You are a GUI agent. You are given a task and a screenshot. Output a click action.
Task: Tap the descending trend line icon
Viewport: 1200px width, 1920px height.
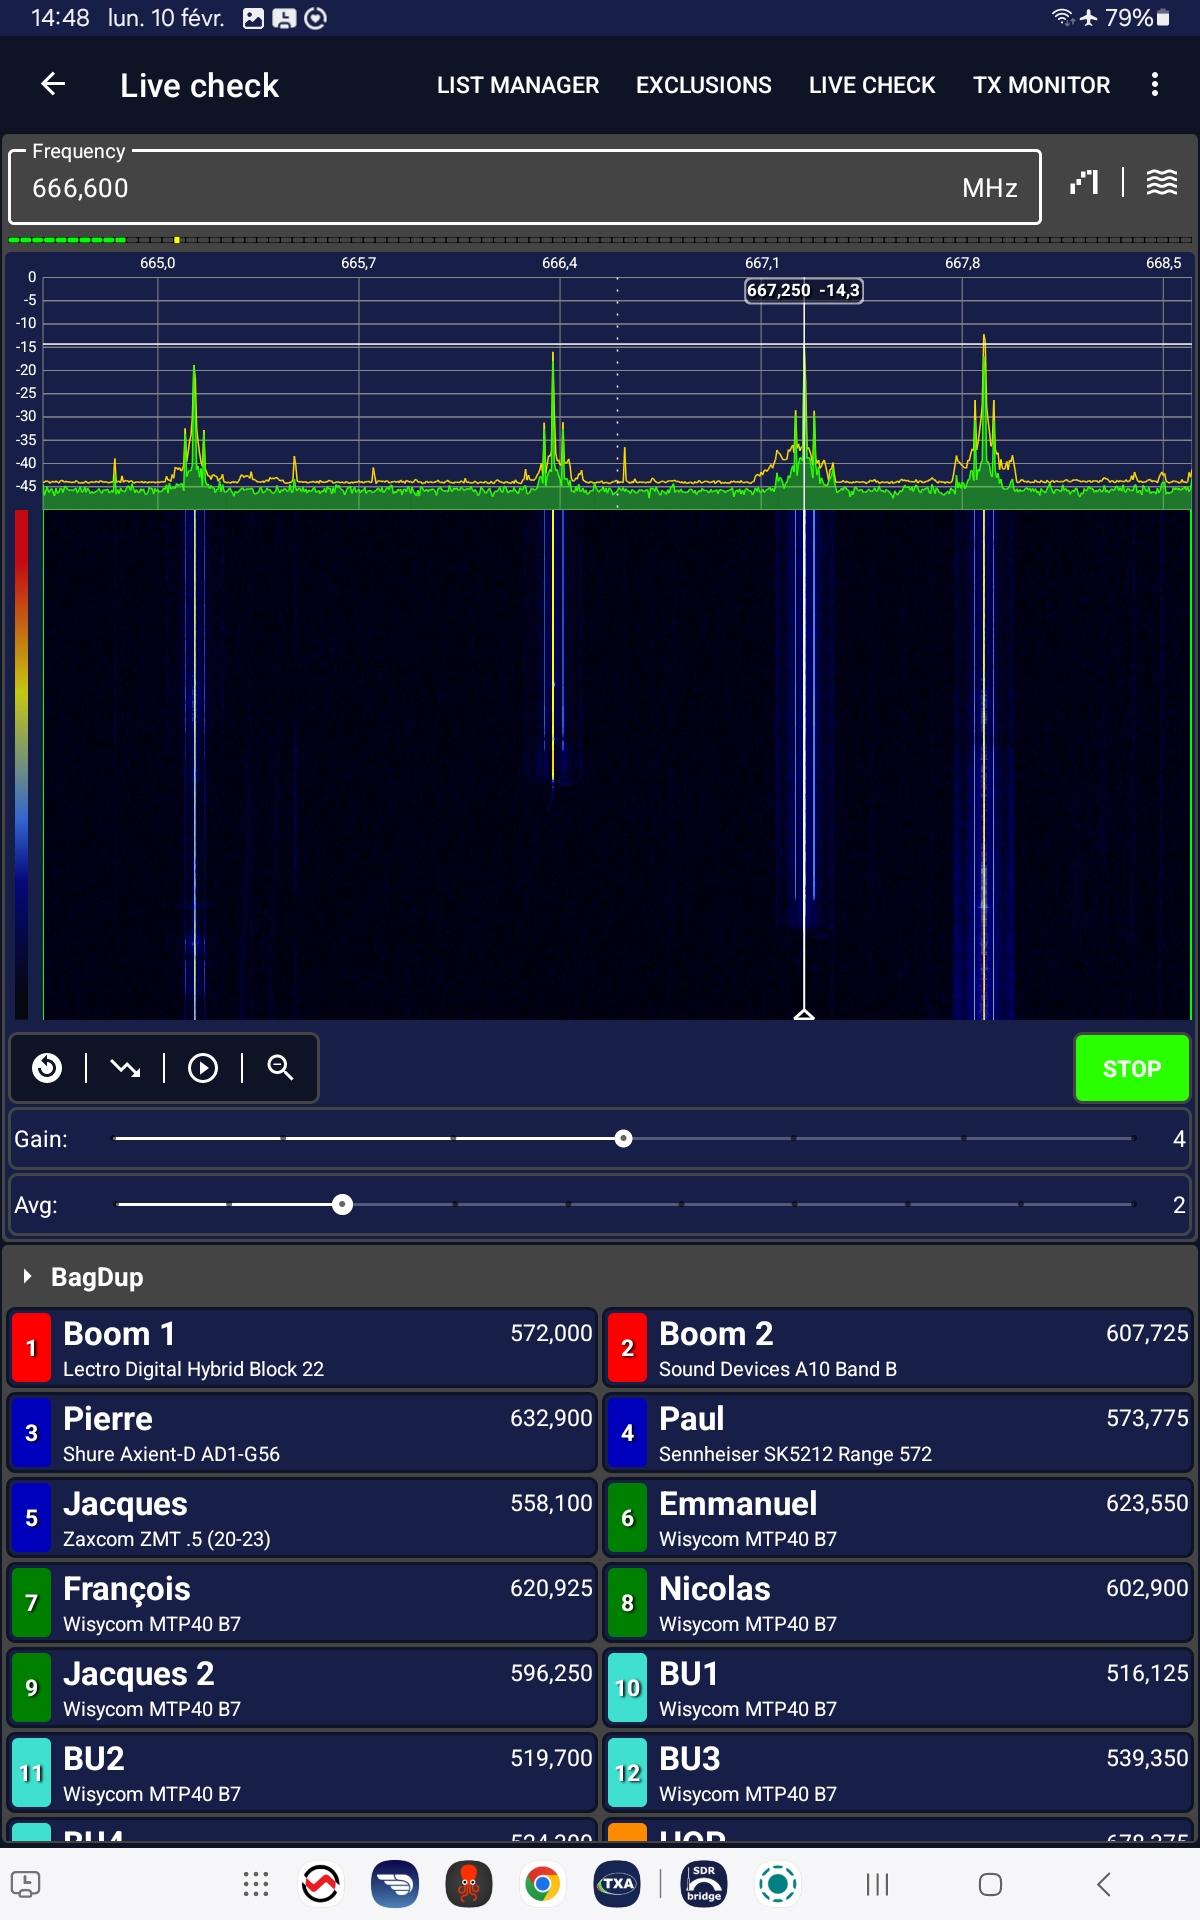(125, 1068)
